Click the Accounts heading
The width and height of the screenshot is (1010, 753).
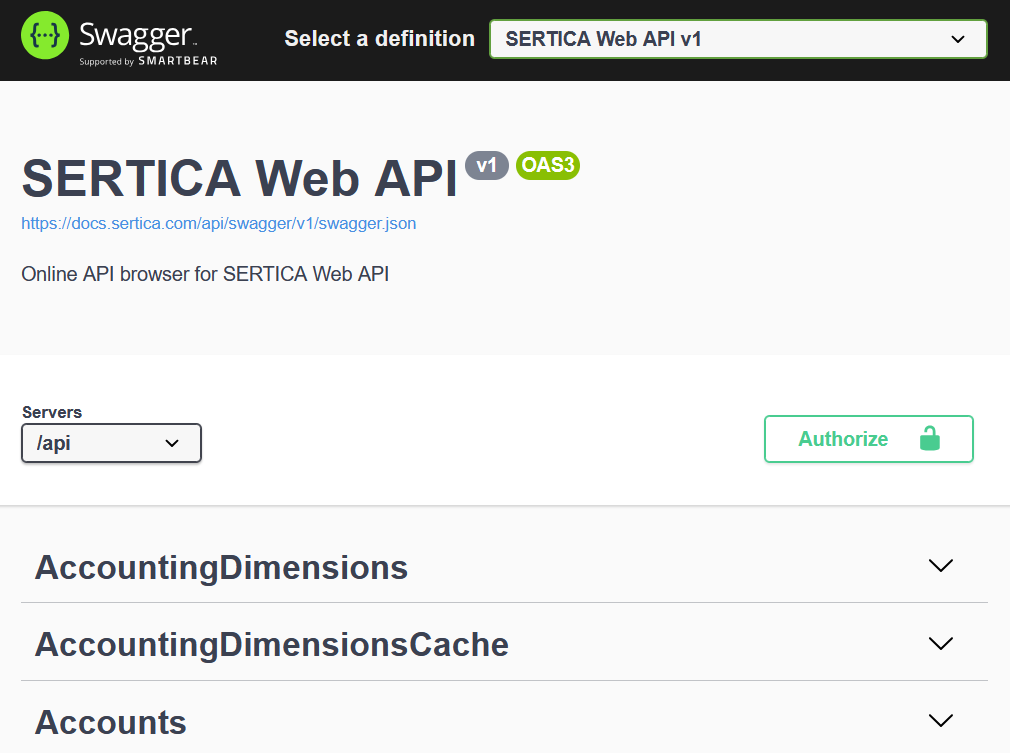click(110, 722)
